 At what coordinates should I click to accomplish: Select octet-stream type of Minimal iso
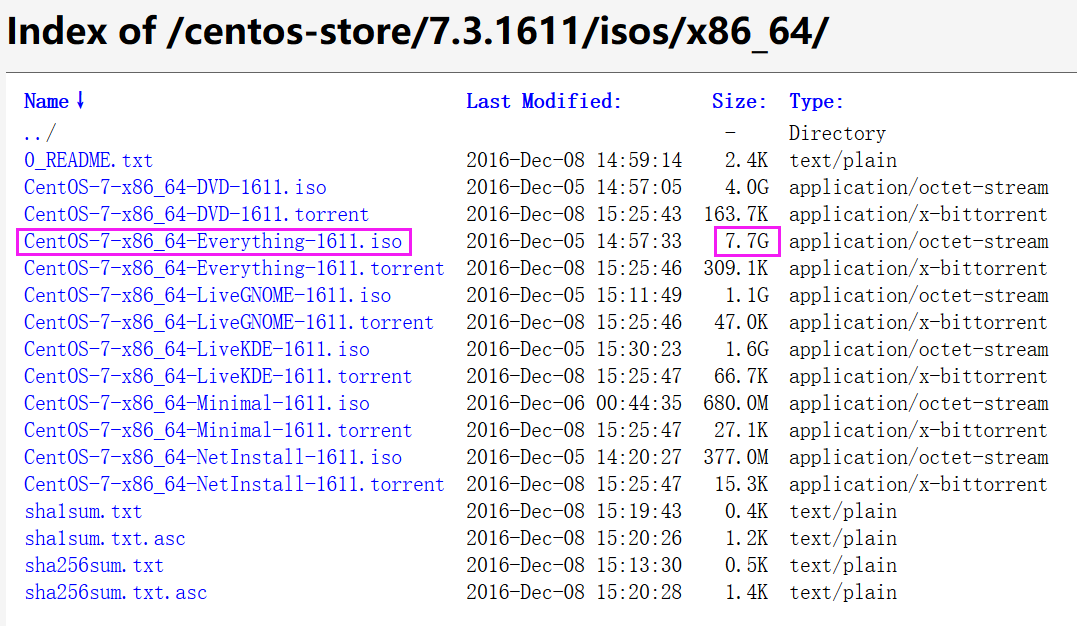[918, 403]
